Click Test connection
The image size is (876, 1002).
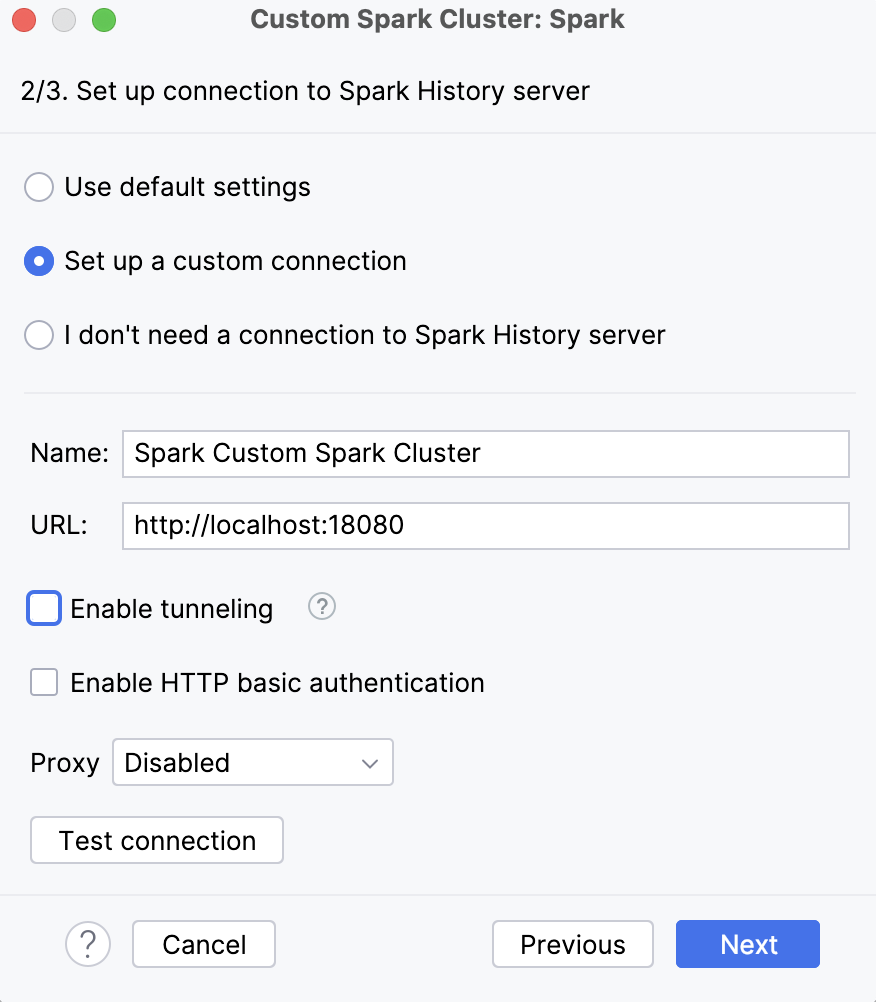156,840
